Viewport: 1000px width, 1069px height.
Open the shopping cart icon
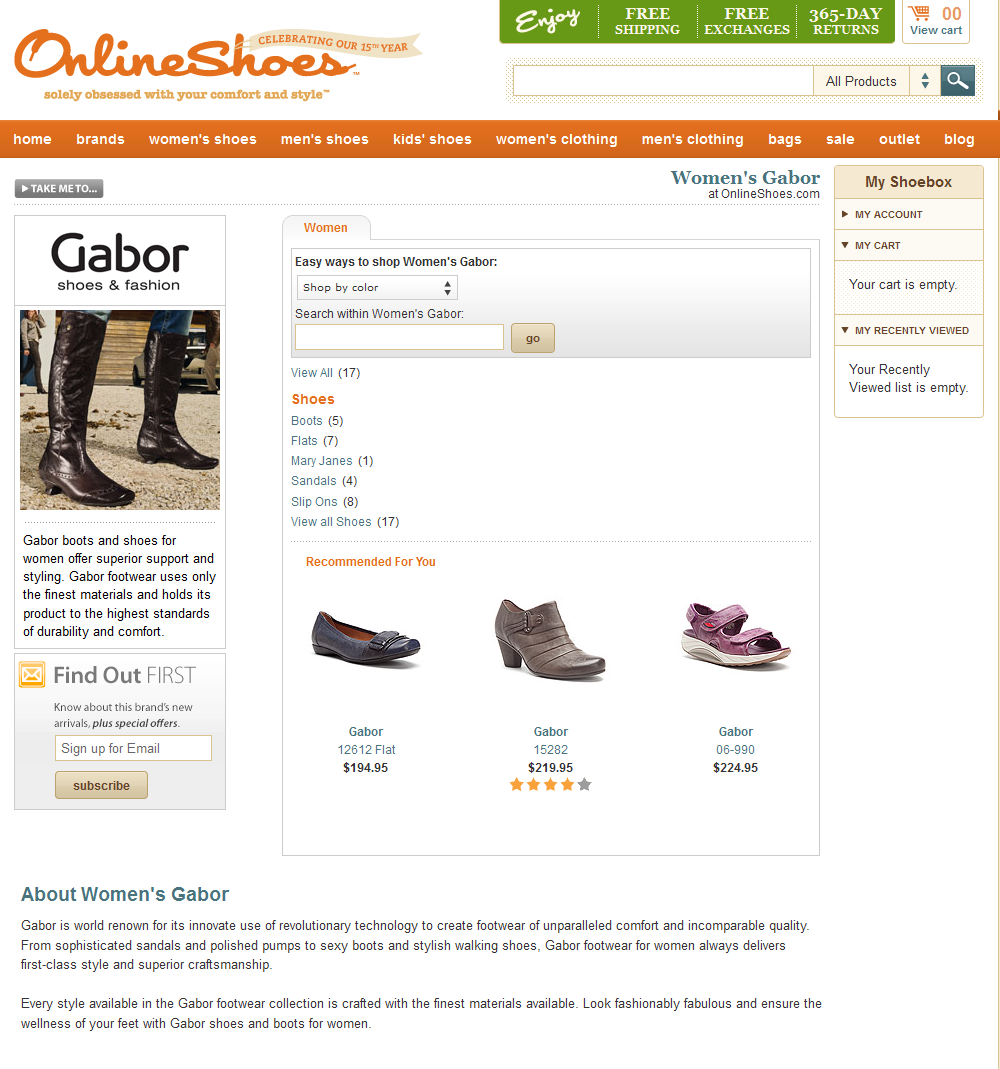click(919, 13)
